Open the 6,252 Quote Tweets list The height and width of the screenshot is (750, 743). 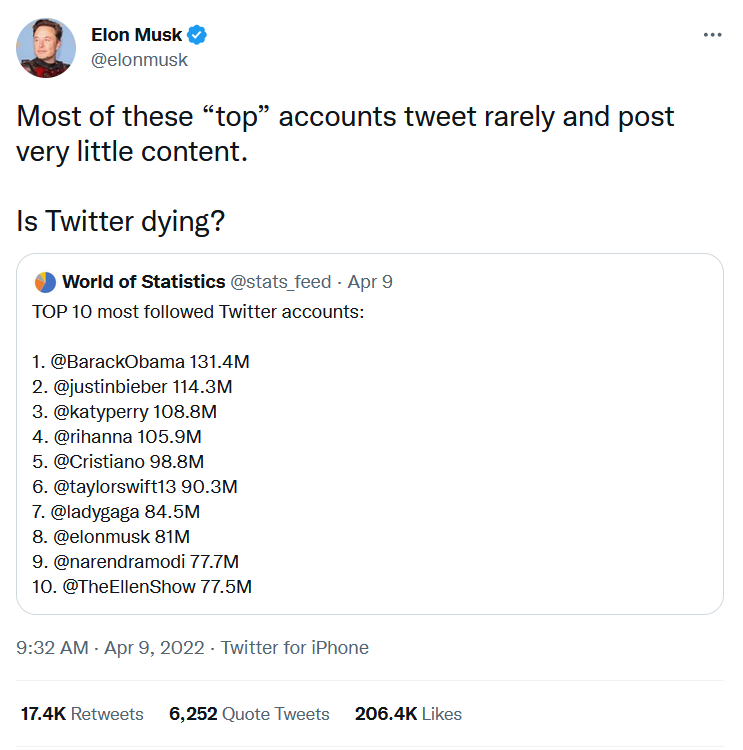tap(249, 714)
